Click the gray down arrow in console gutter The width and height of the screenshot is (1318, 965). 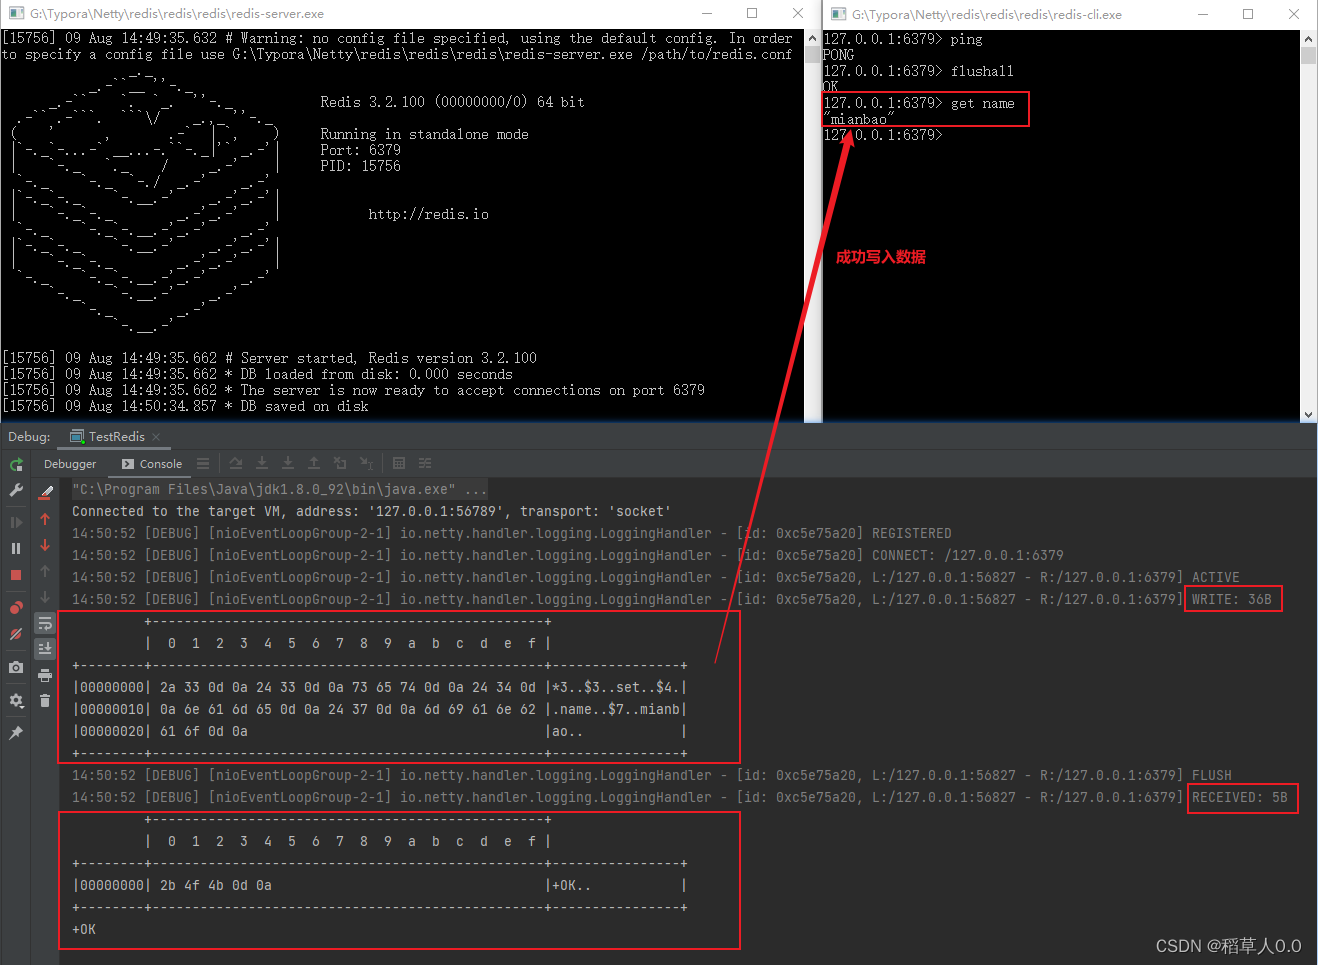click(x=45, y=597)
